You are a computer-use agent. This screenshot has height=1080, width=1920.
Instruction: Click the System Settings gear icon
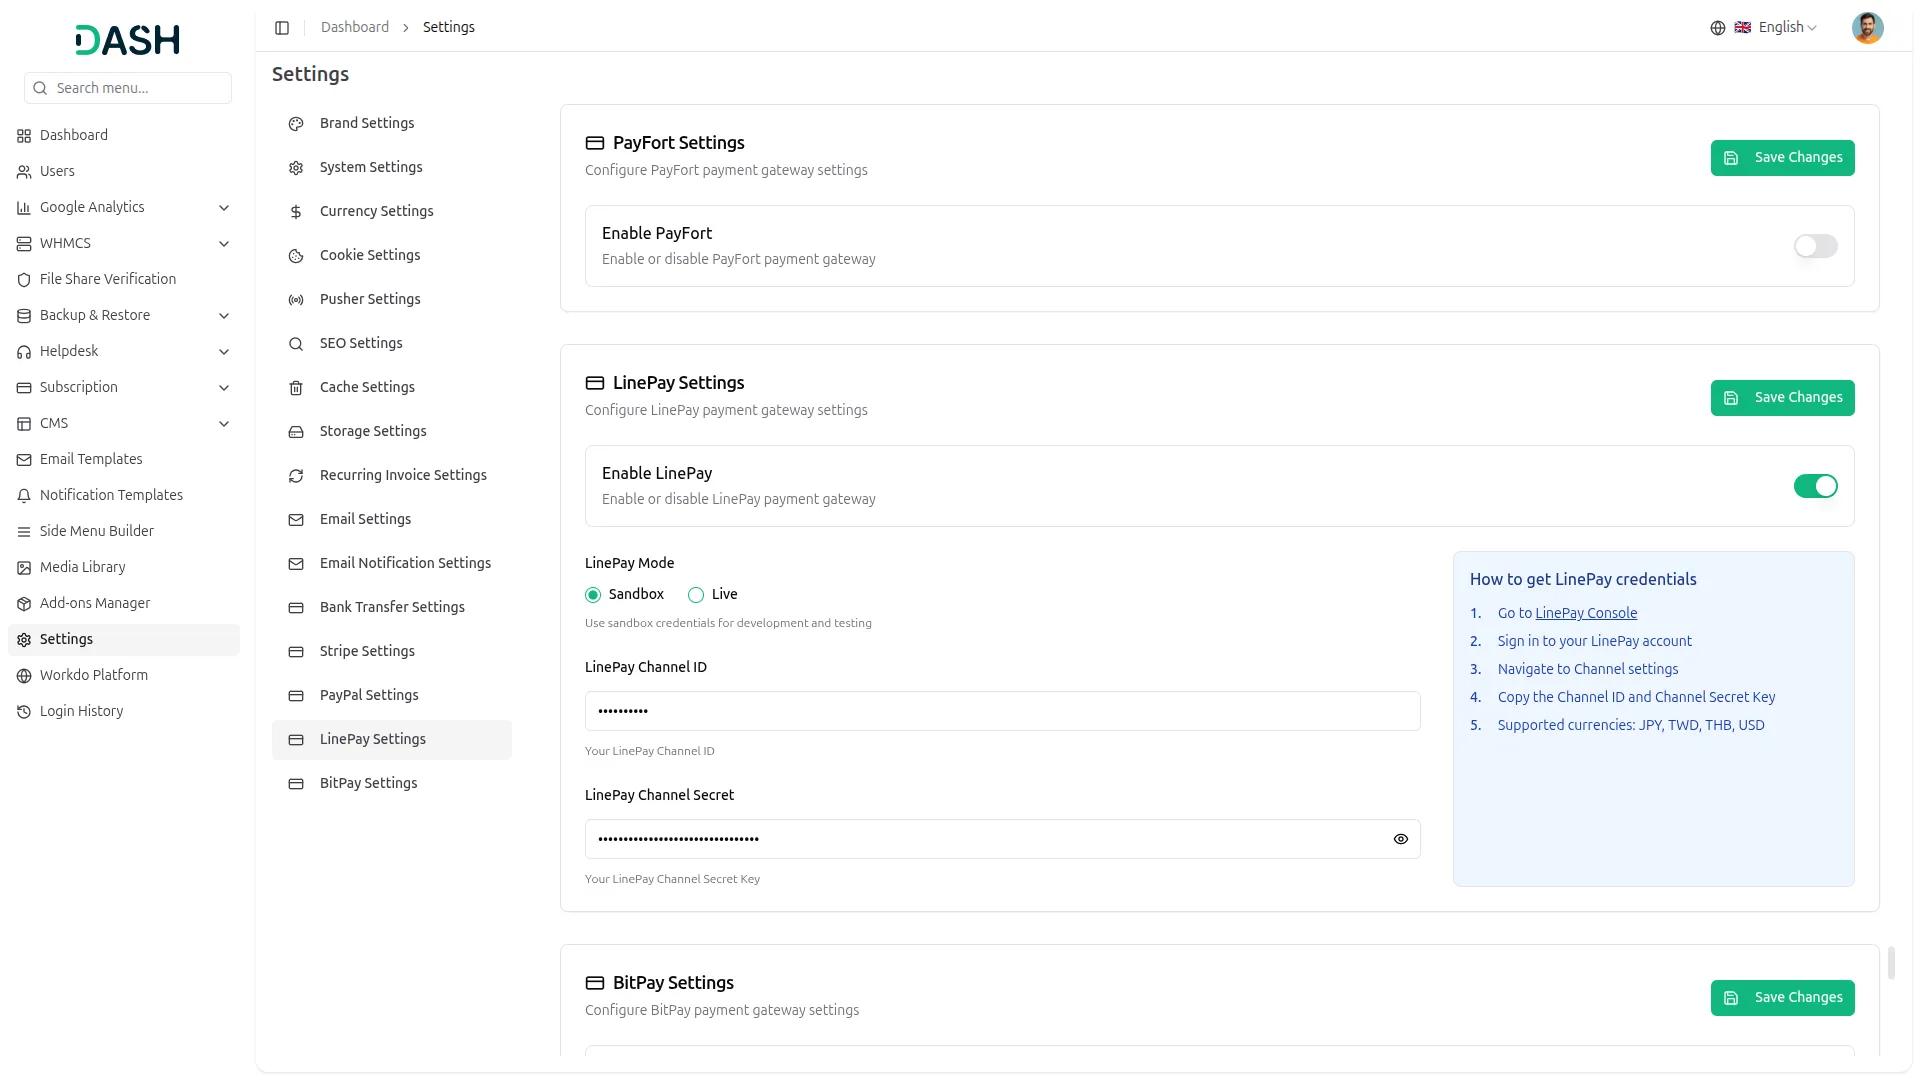click(296, 168)
